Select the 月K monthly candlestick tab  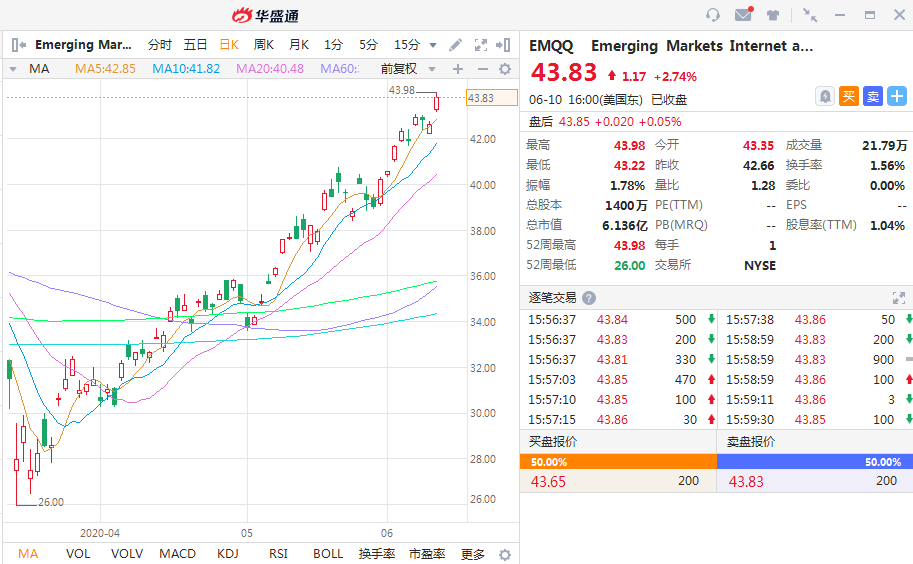click(x=299, y=45)
